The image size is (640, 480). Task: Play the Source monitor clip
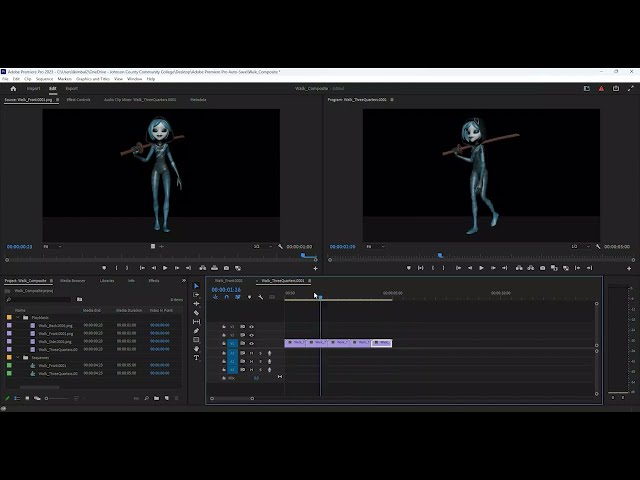(x=165, y=268)
